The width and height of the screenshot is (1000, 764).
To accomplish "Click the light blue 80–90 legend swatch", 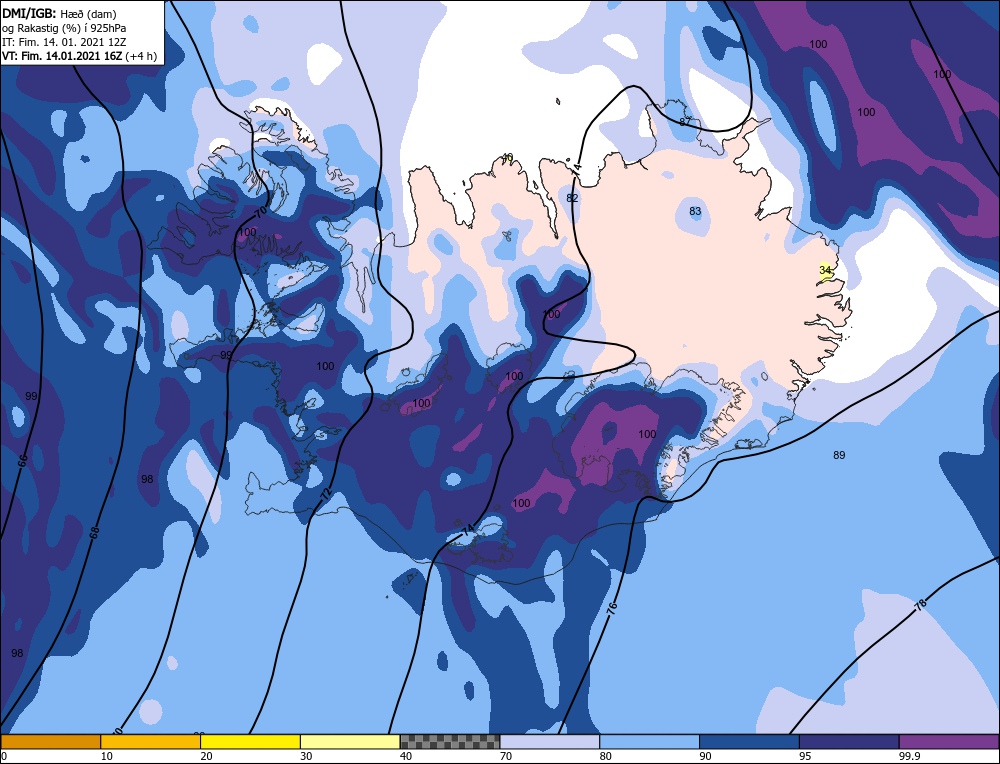I will 649,741.
